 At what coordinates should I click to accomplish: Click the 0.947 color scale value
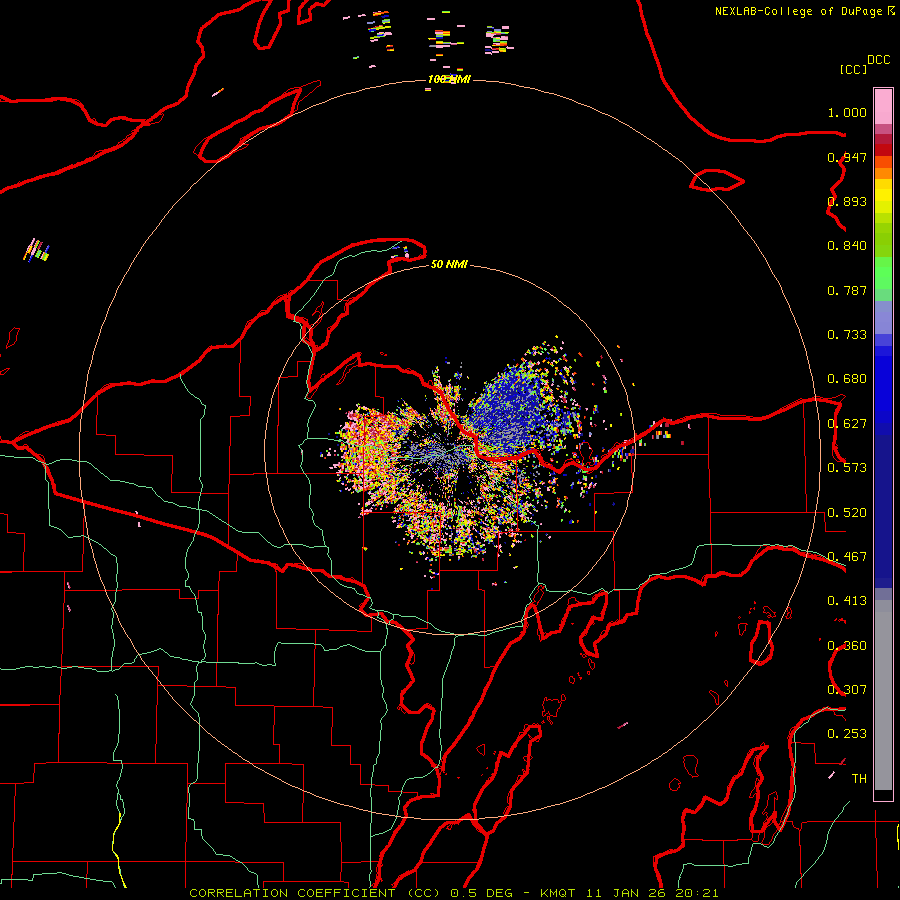847,157
